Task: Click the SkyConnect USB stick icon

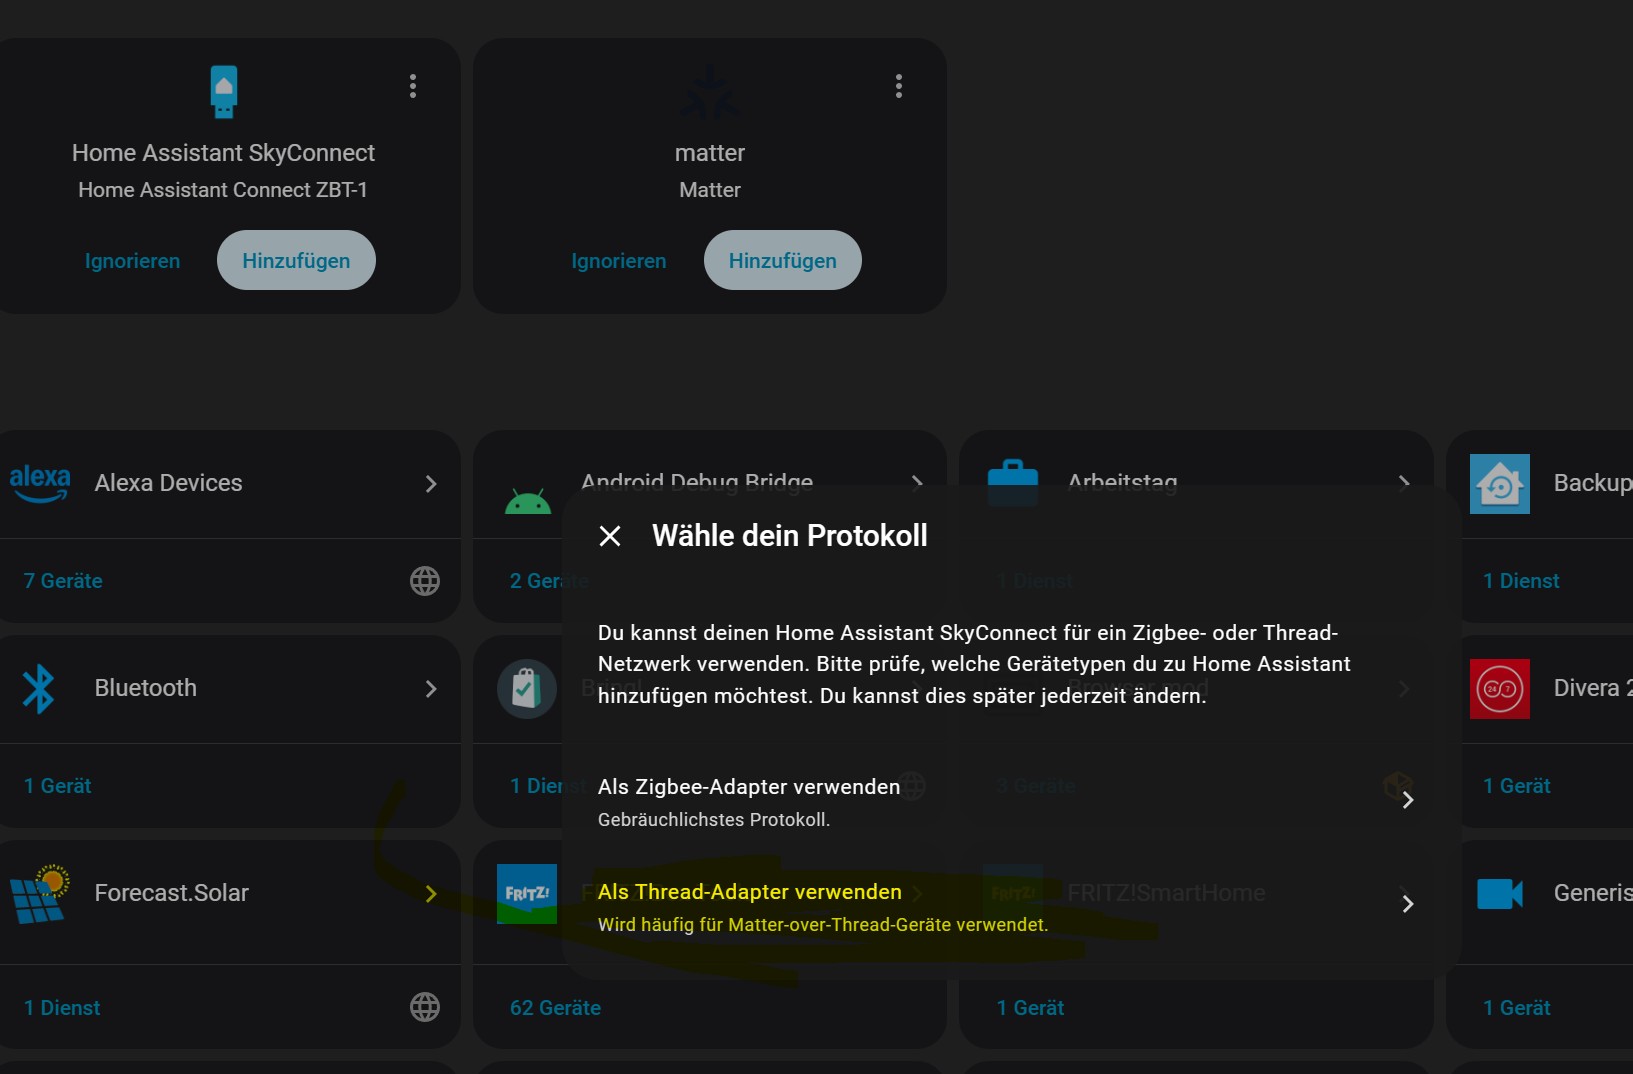Action: (224, 92)
